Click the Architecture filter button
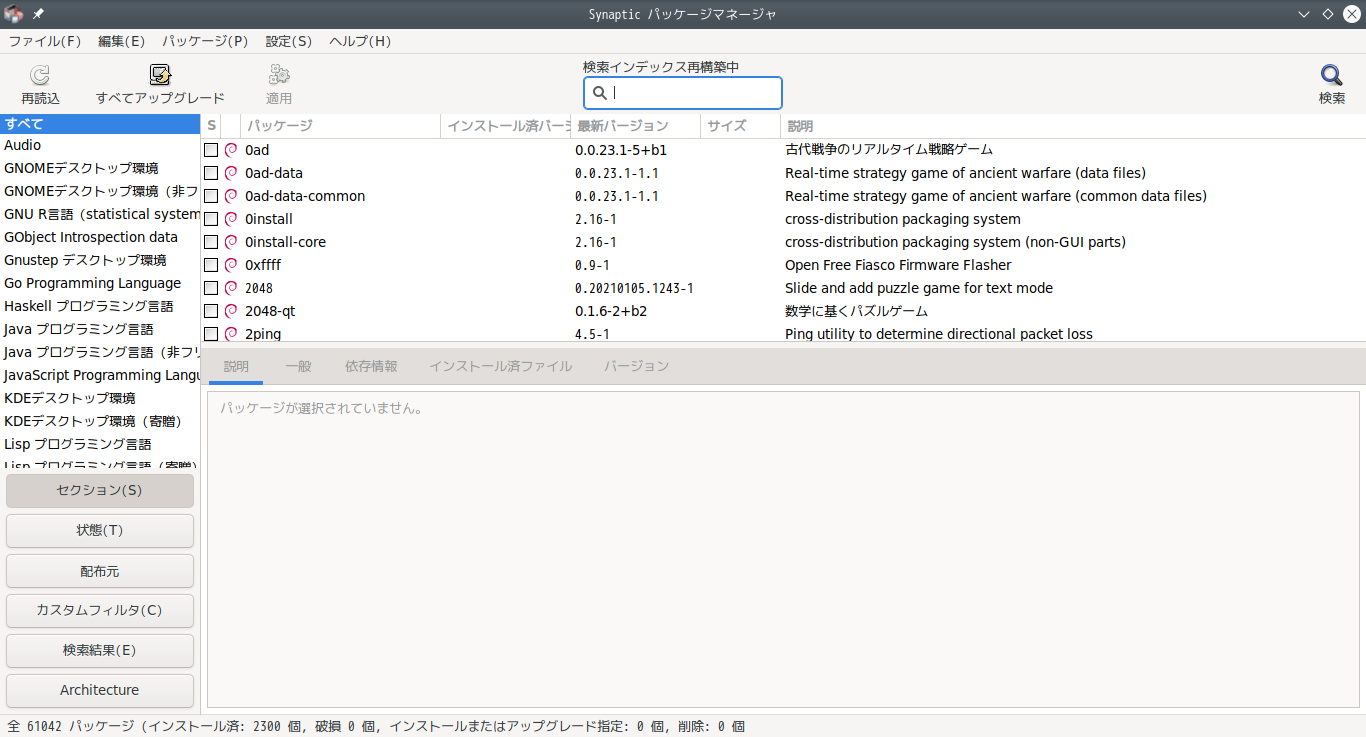Image resolution: width=1366 pixels, height=737 pixels. [x=100, y=690]
